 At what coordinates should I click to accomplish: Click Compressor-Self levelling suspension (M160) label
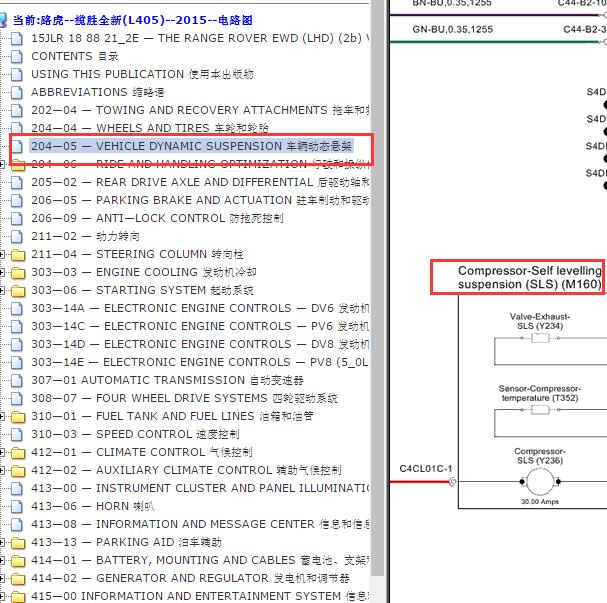pos(529,278)
